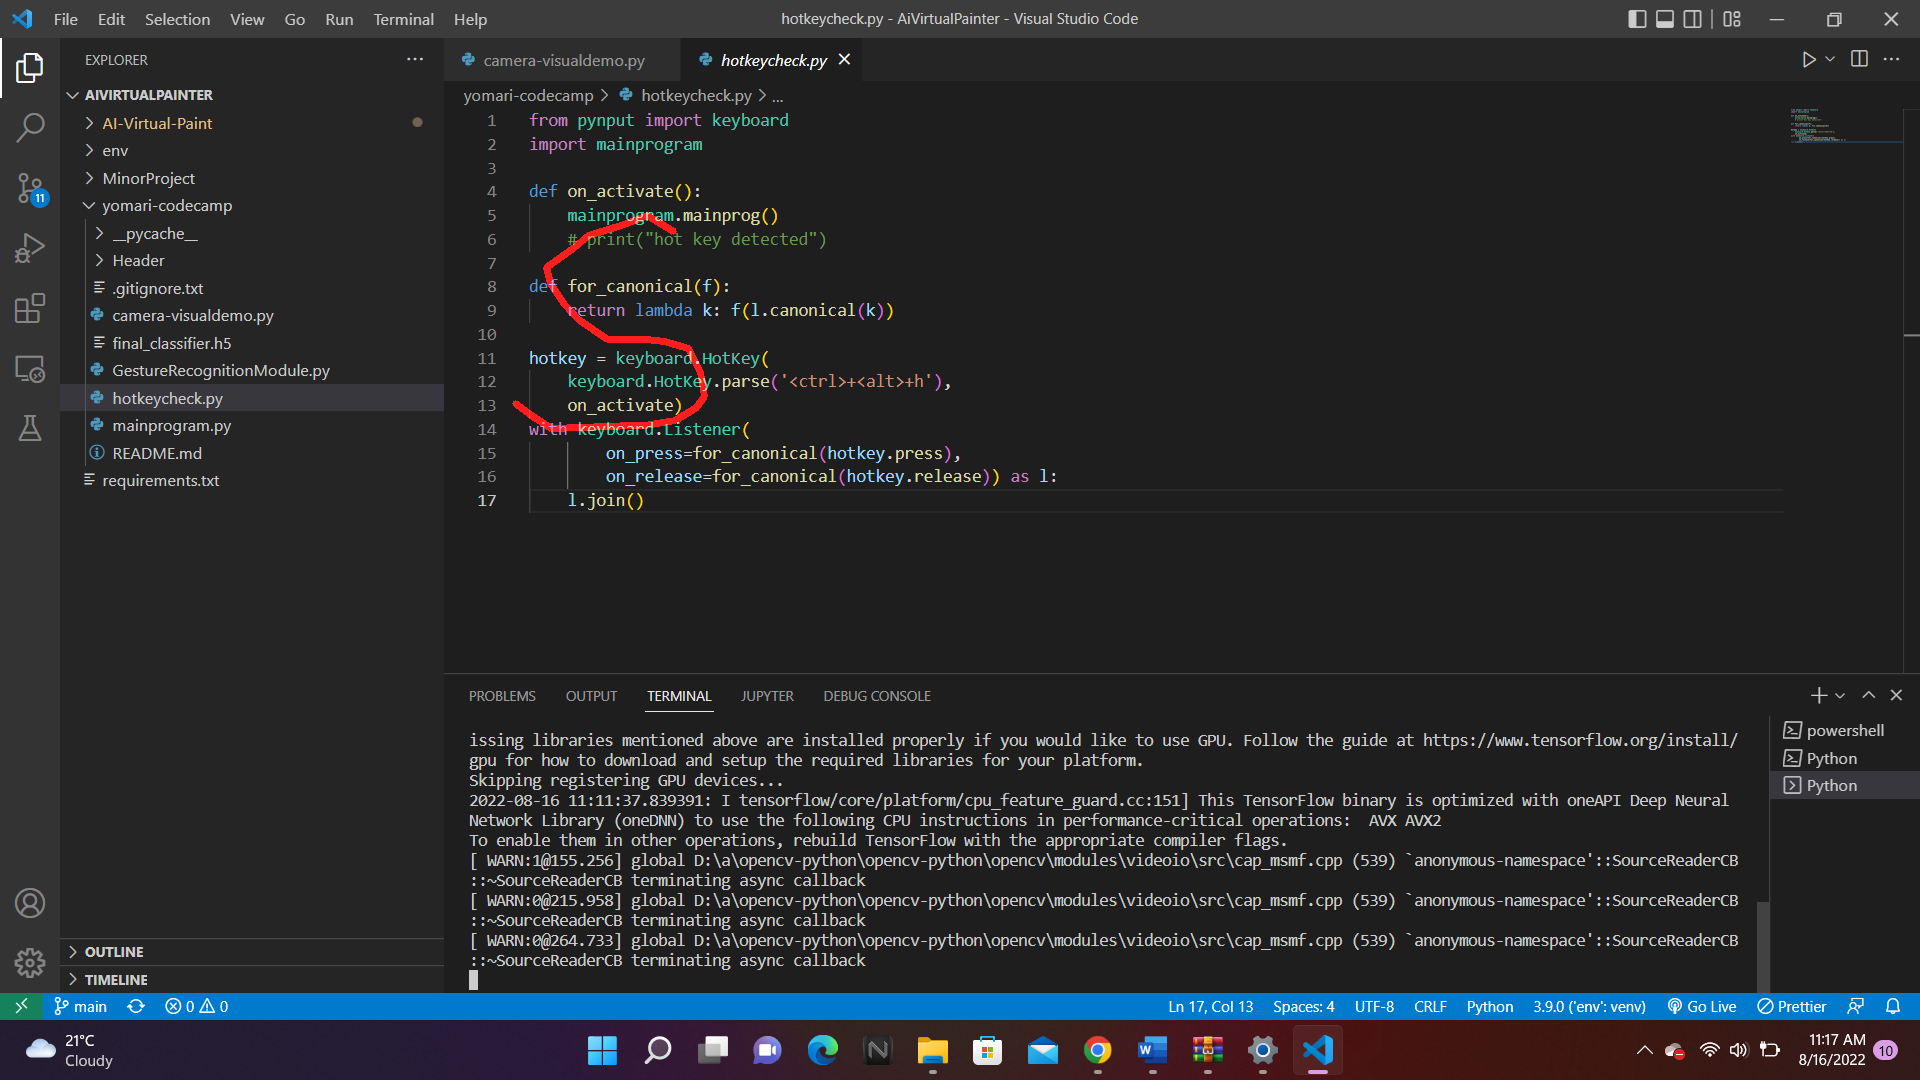
Task: Switch to the OUTPUT panel tab
Action: tap(591, 696)
